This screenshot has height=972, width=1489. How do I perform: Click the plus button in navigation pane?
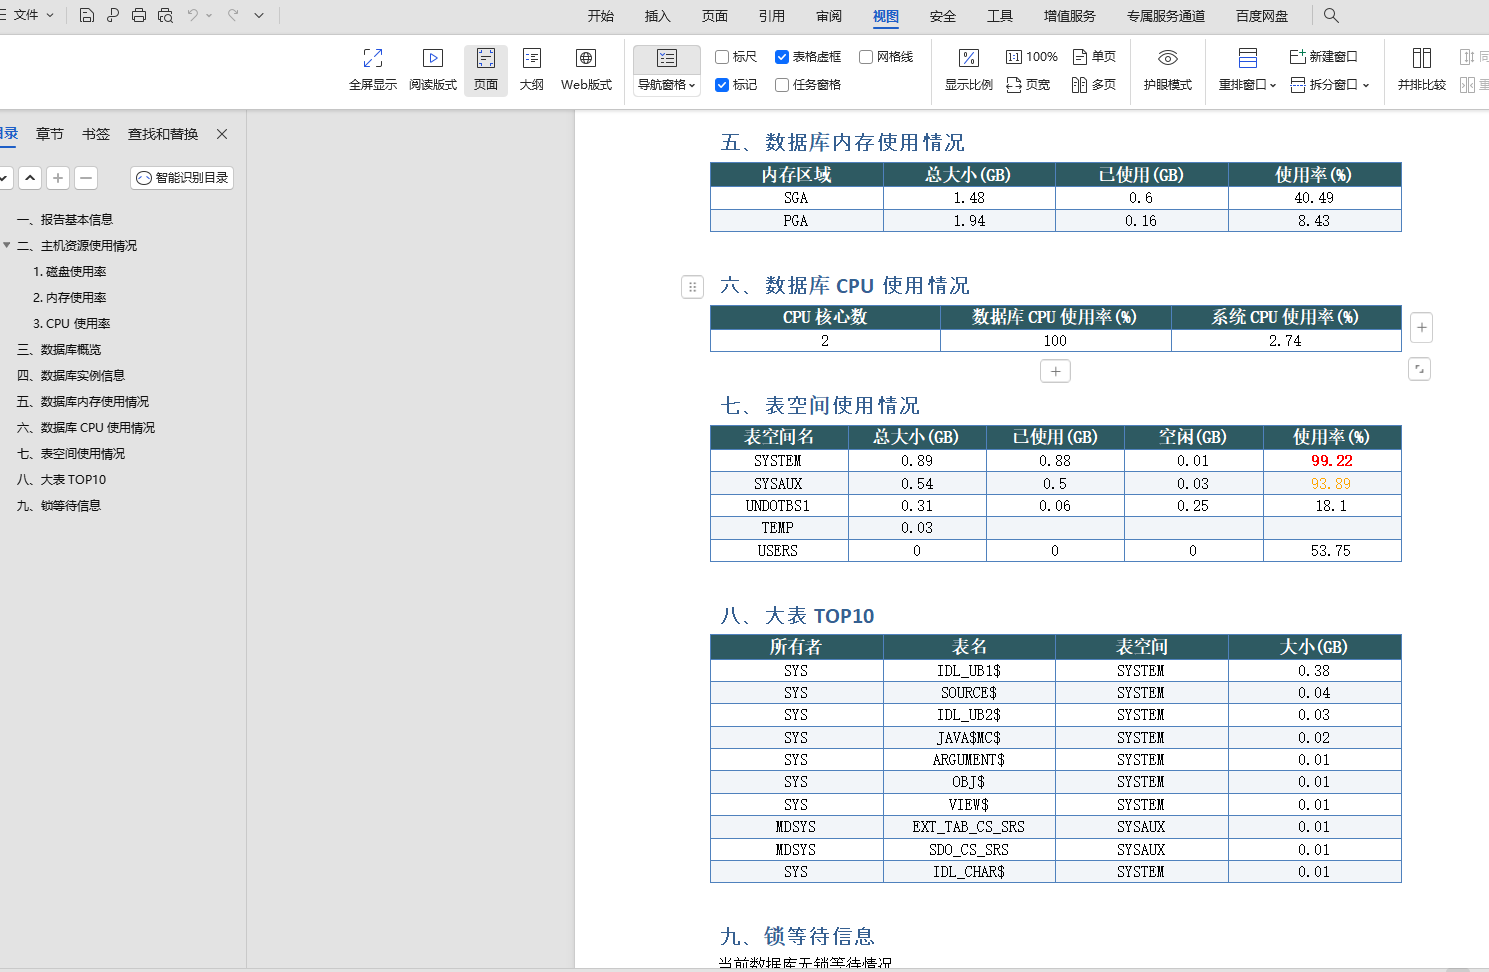58,178
